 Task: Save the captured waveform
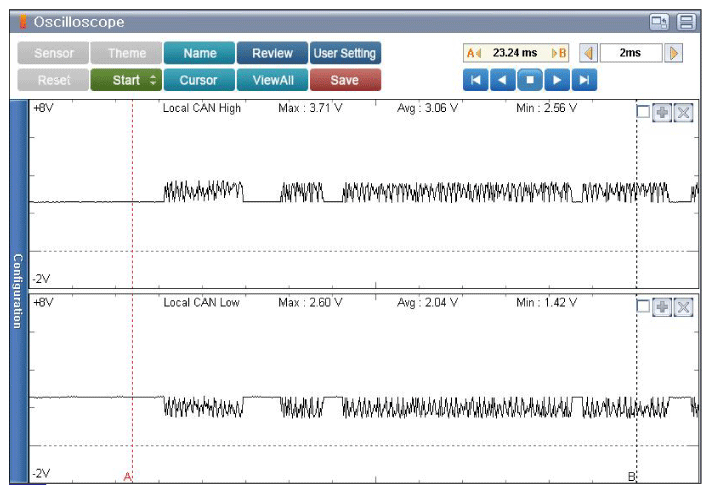[345, 80]
